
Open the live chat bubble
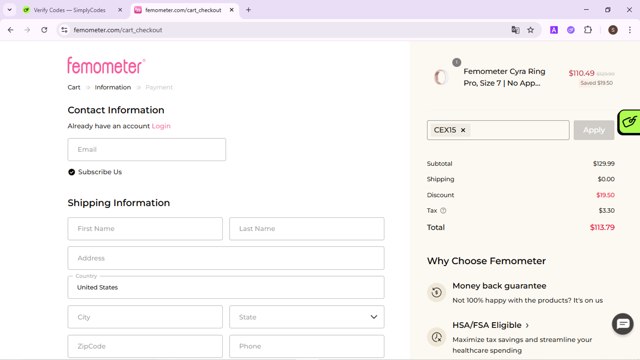pos(622,324)
